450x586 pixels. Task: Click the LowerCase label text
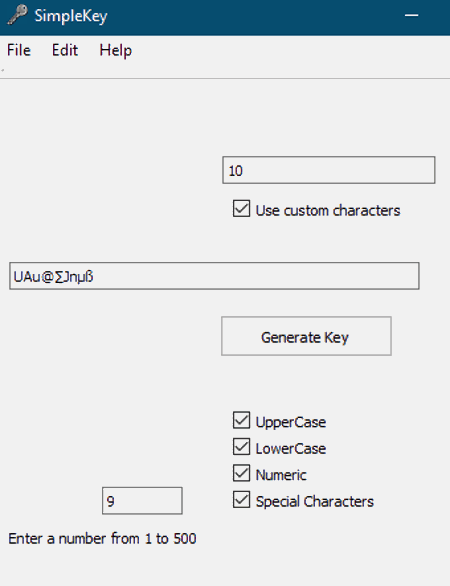(291, 448)
